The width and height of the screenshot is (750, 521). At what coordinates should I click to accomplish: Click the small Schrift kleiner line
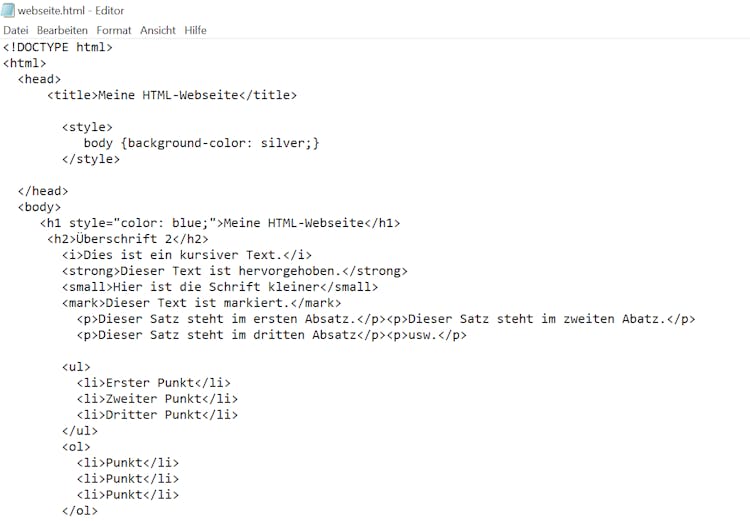point(220,287)
